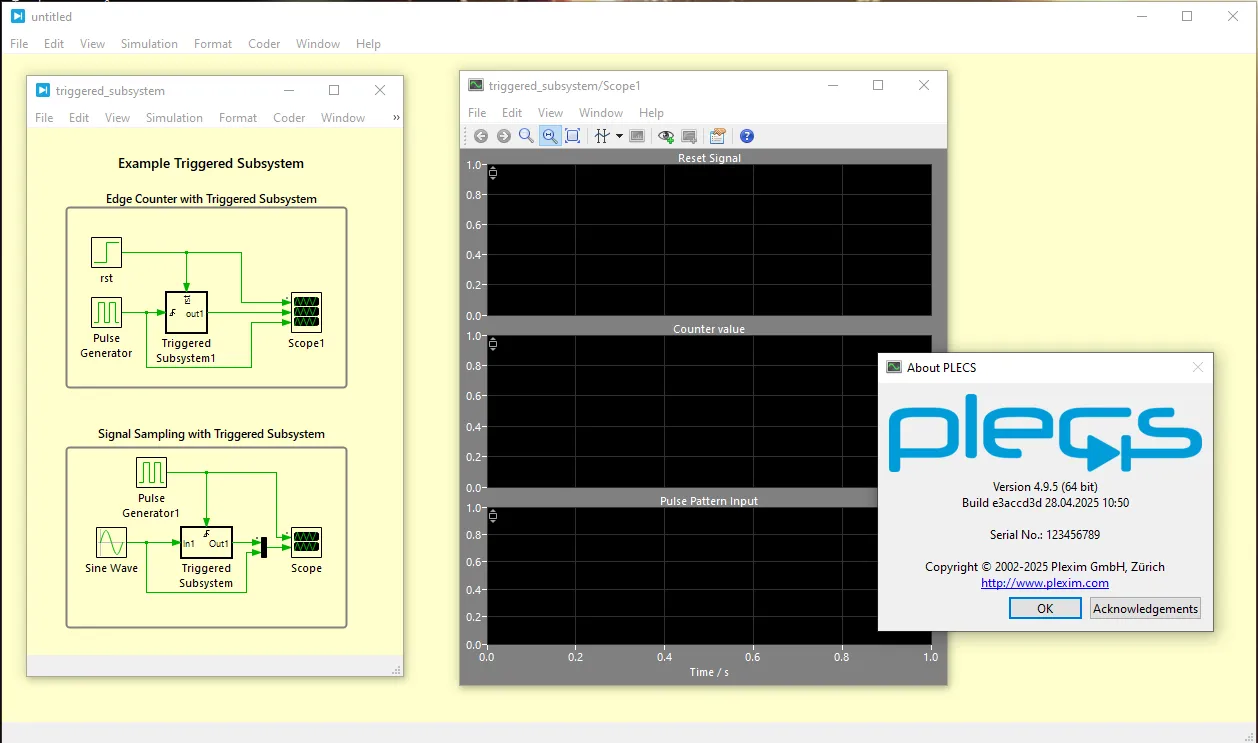Viewport: 1258px width, 743px height.
Task: Click the 'Example Triggered Subsystem' heading text
Action: click(211, 163)
